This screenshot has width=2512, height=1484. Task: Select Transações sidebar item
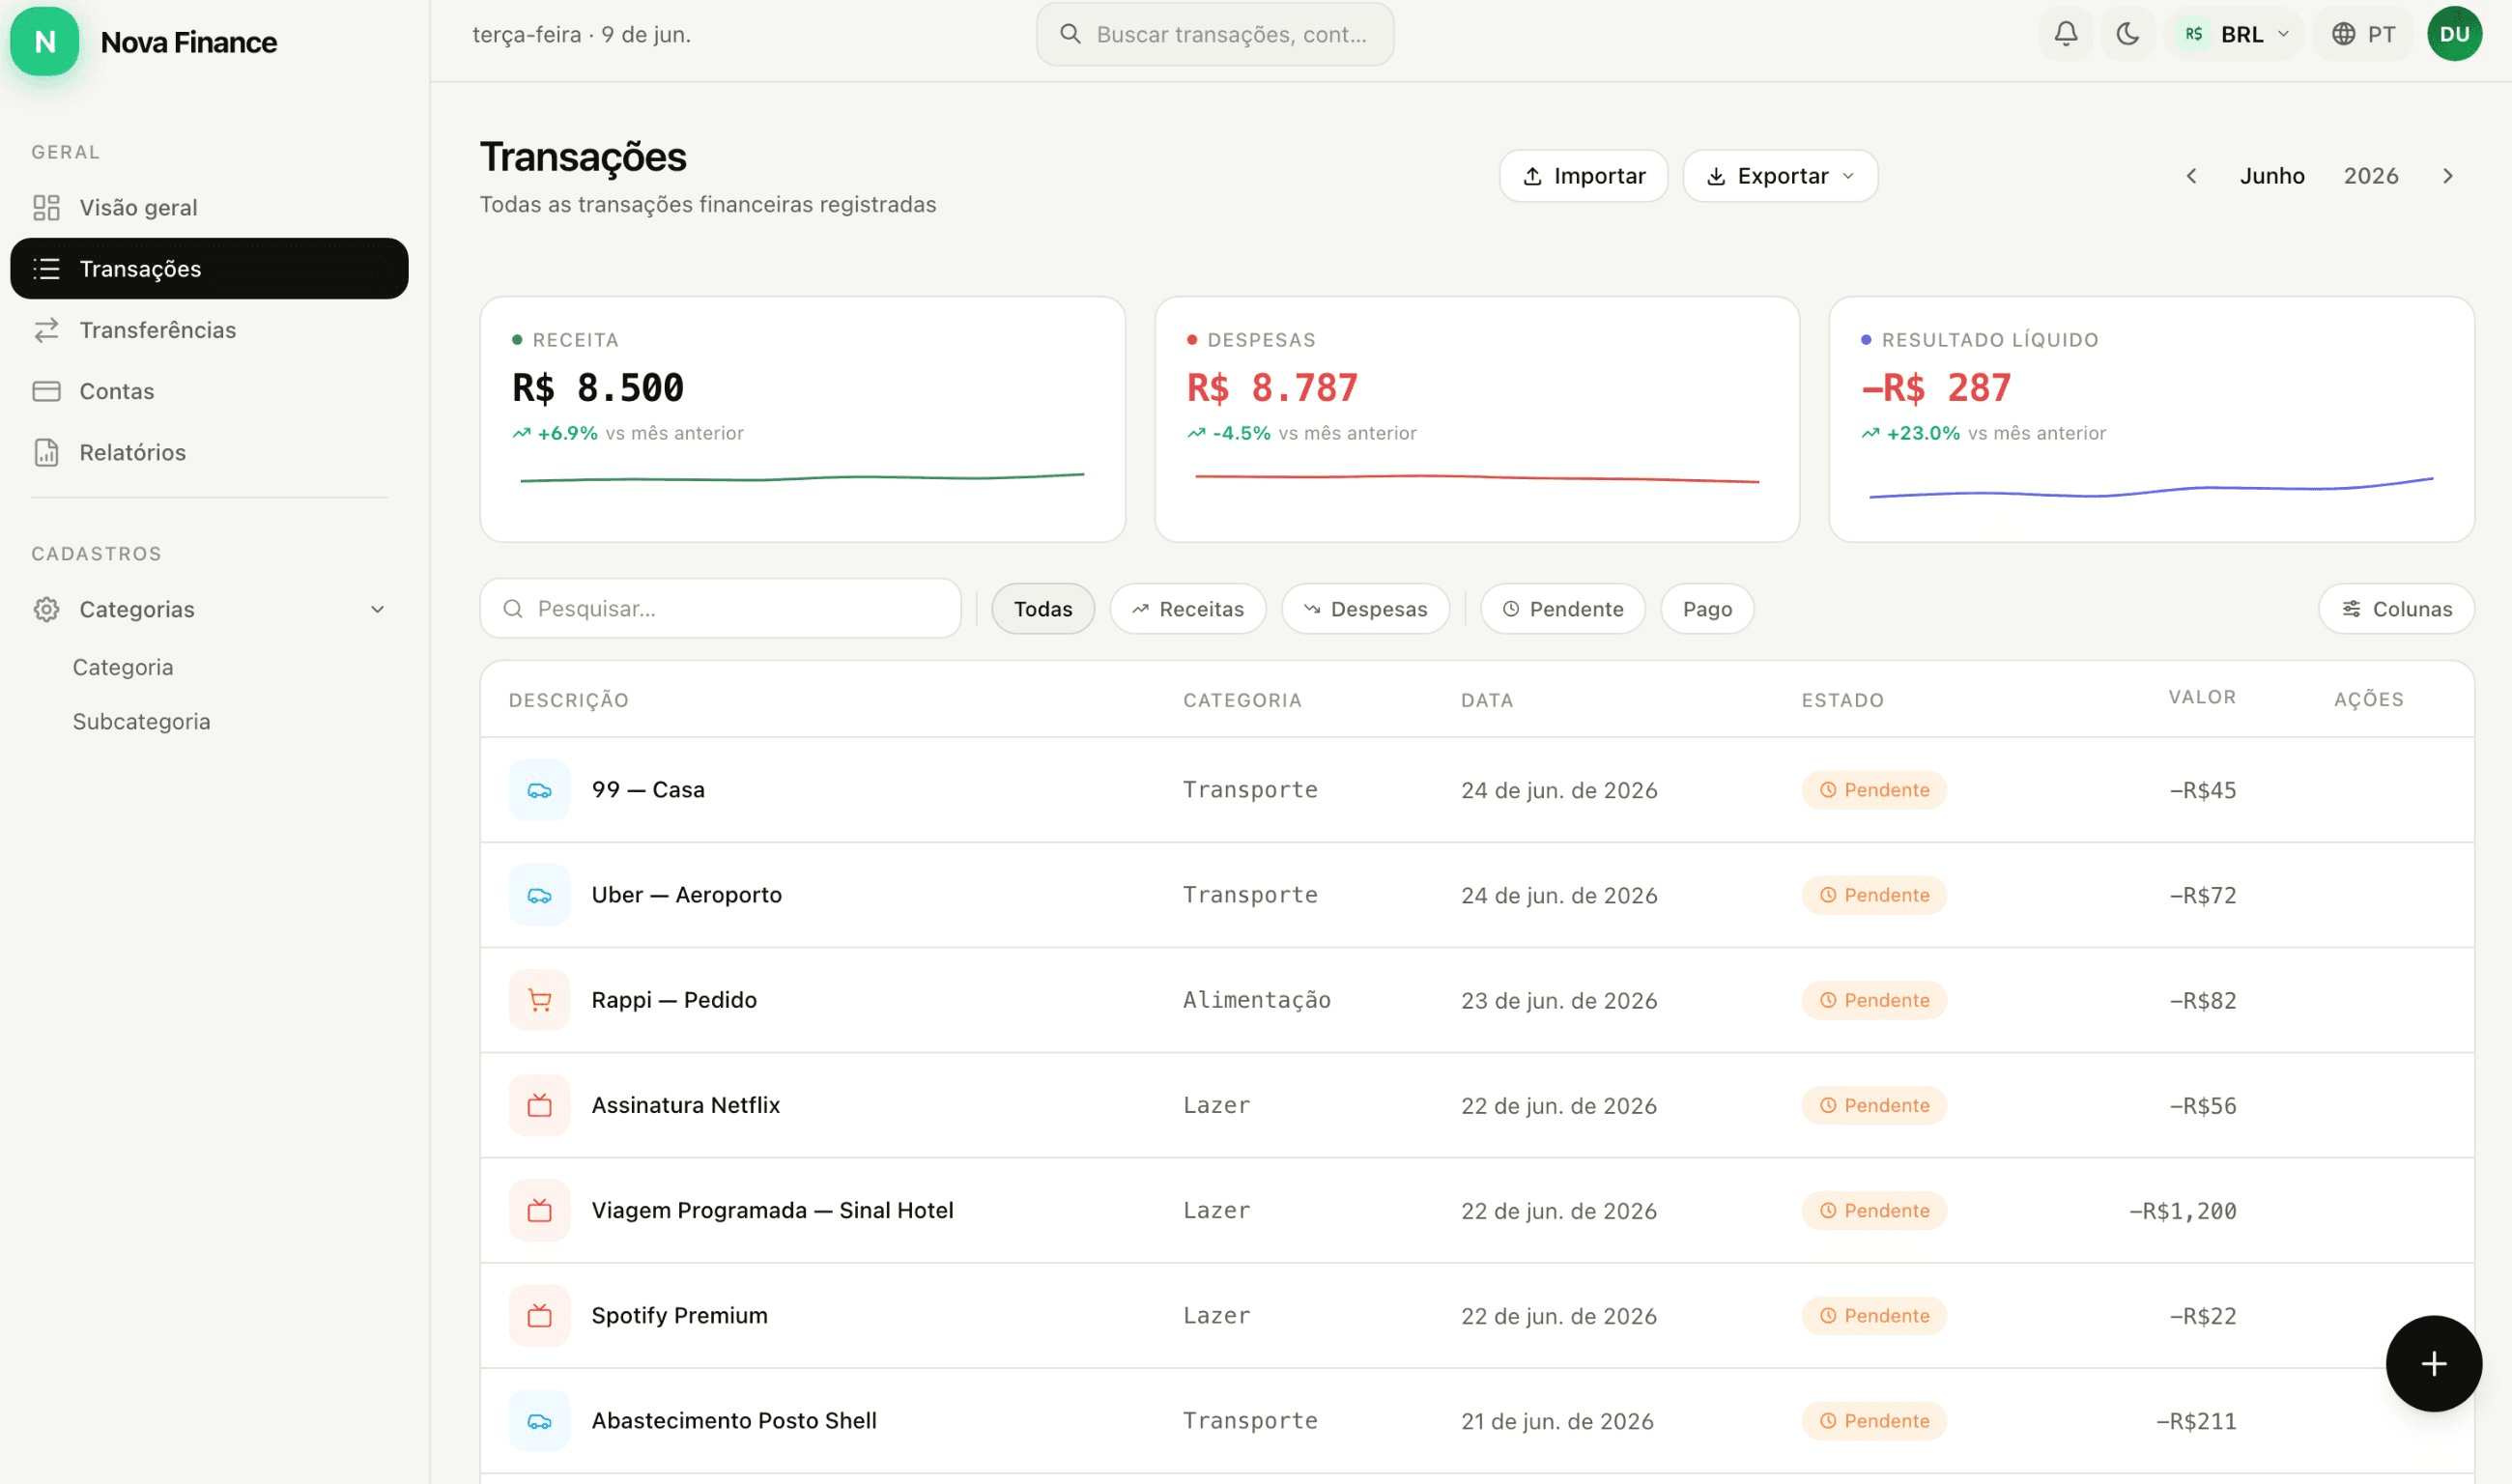coord(209,268)
